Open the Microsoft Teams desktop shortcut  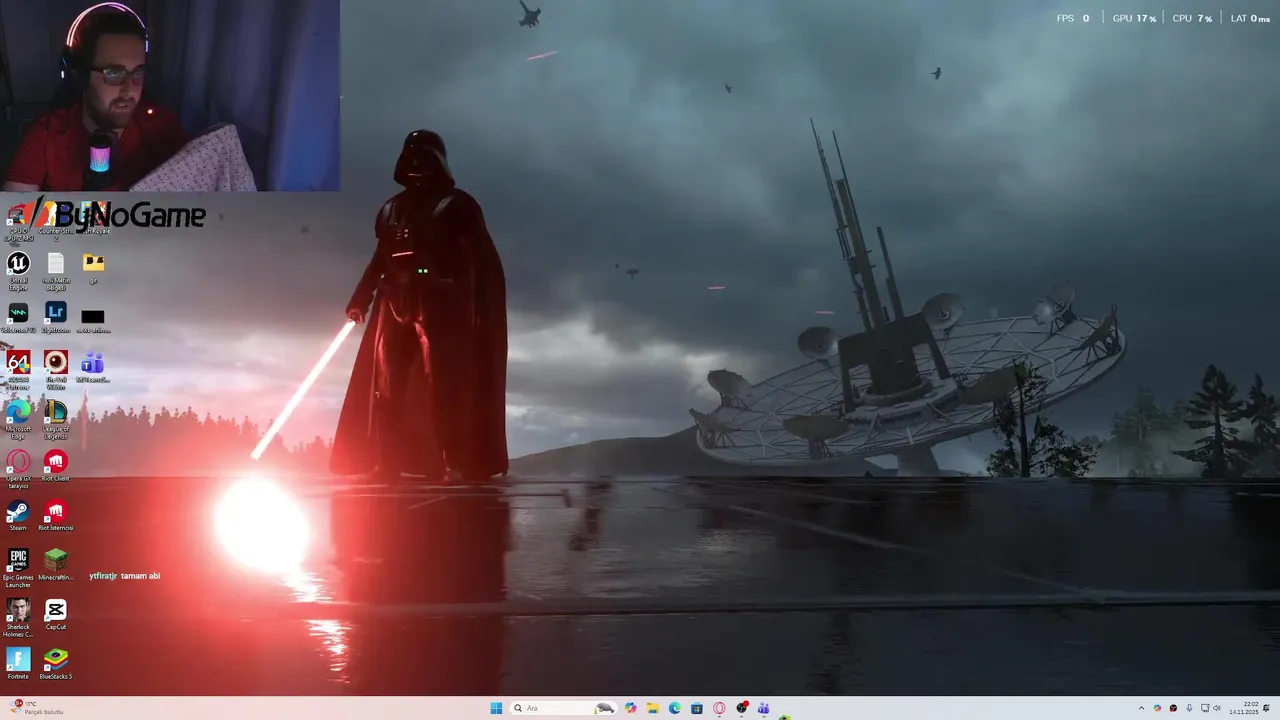point(93,367)
